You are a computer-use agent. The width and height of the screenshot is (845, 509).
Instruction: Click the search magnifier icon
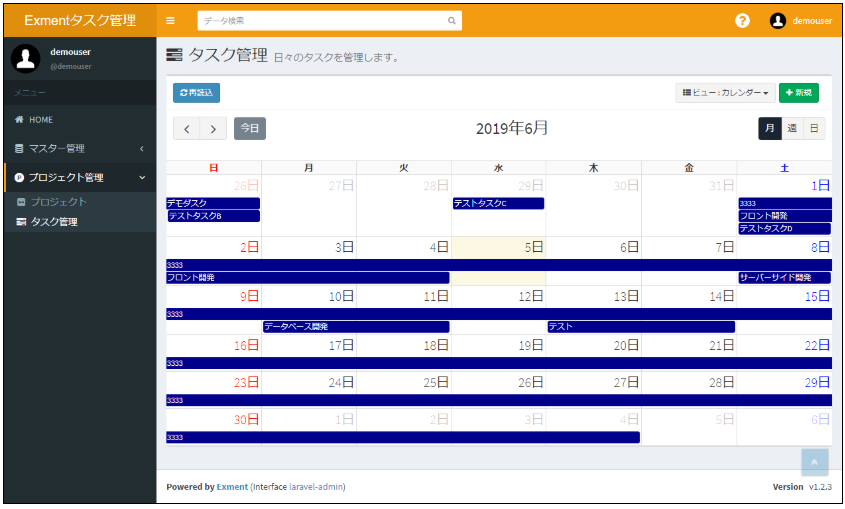tap(451, 20)
